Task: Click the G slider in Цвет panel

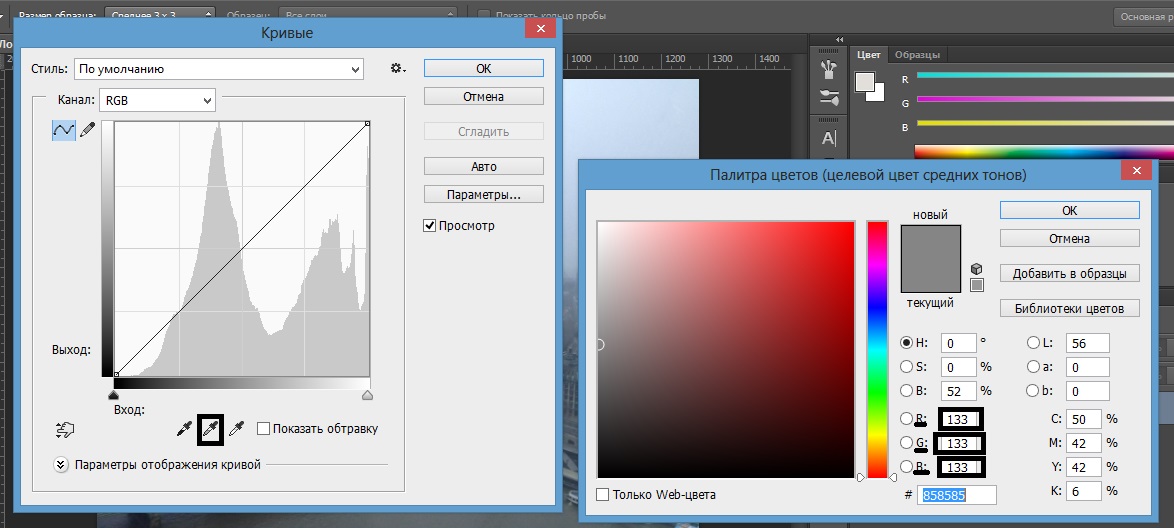Action: pos(1045,99)
